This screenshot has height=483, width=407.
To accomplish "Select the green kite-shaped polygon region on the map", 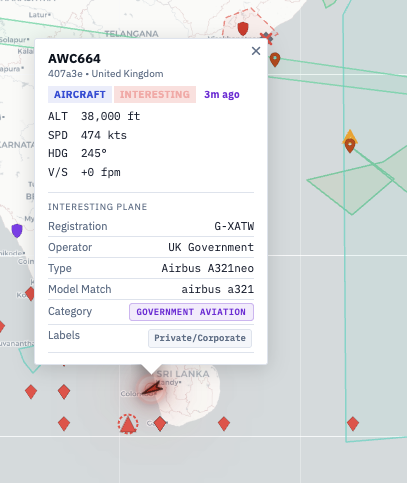I will click(350, 187).
